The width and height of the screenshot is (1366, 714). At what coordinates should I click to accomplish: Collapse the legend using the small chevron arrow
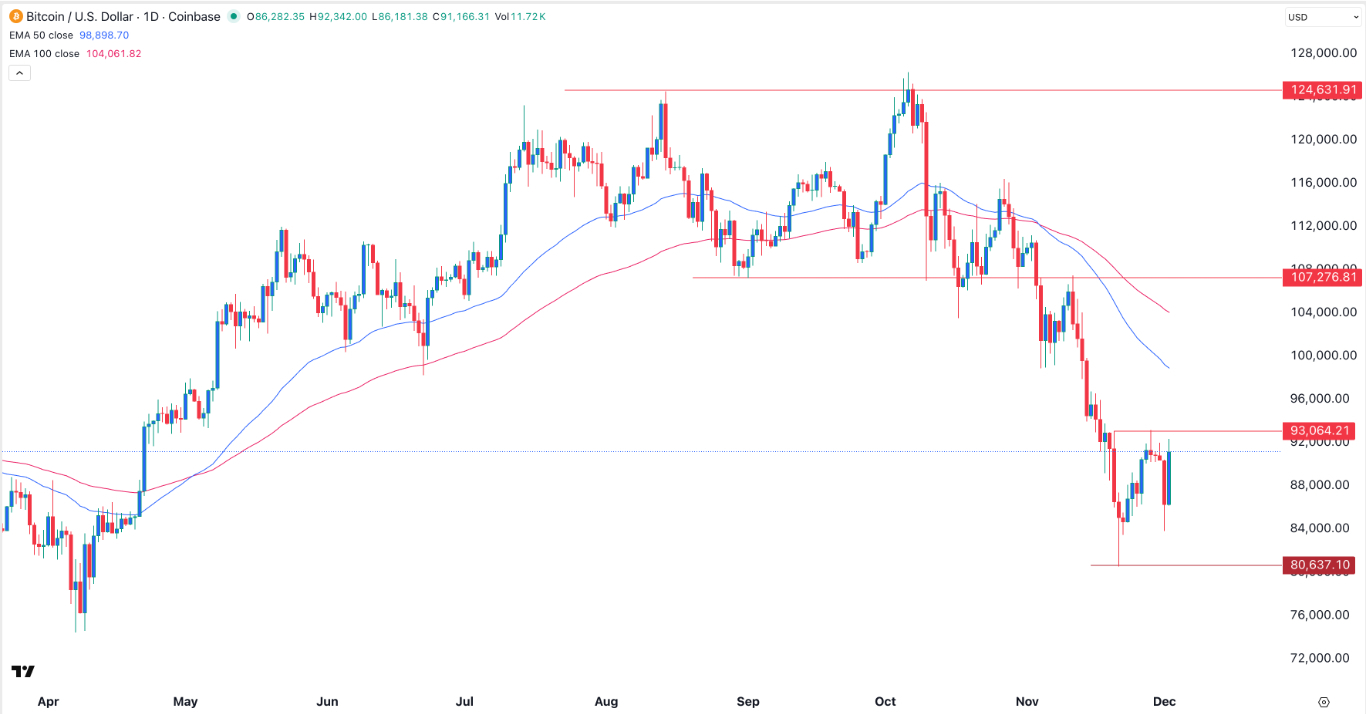point(19,72)
